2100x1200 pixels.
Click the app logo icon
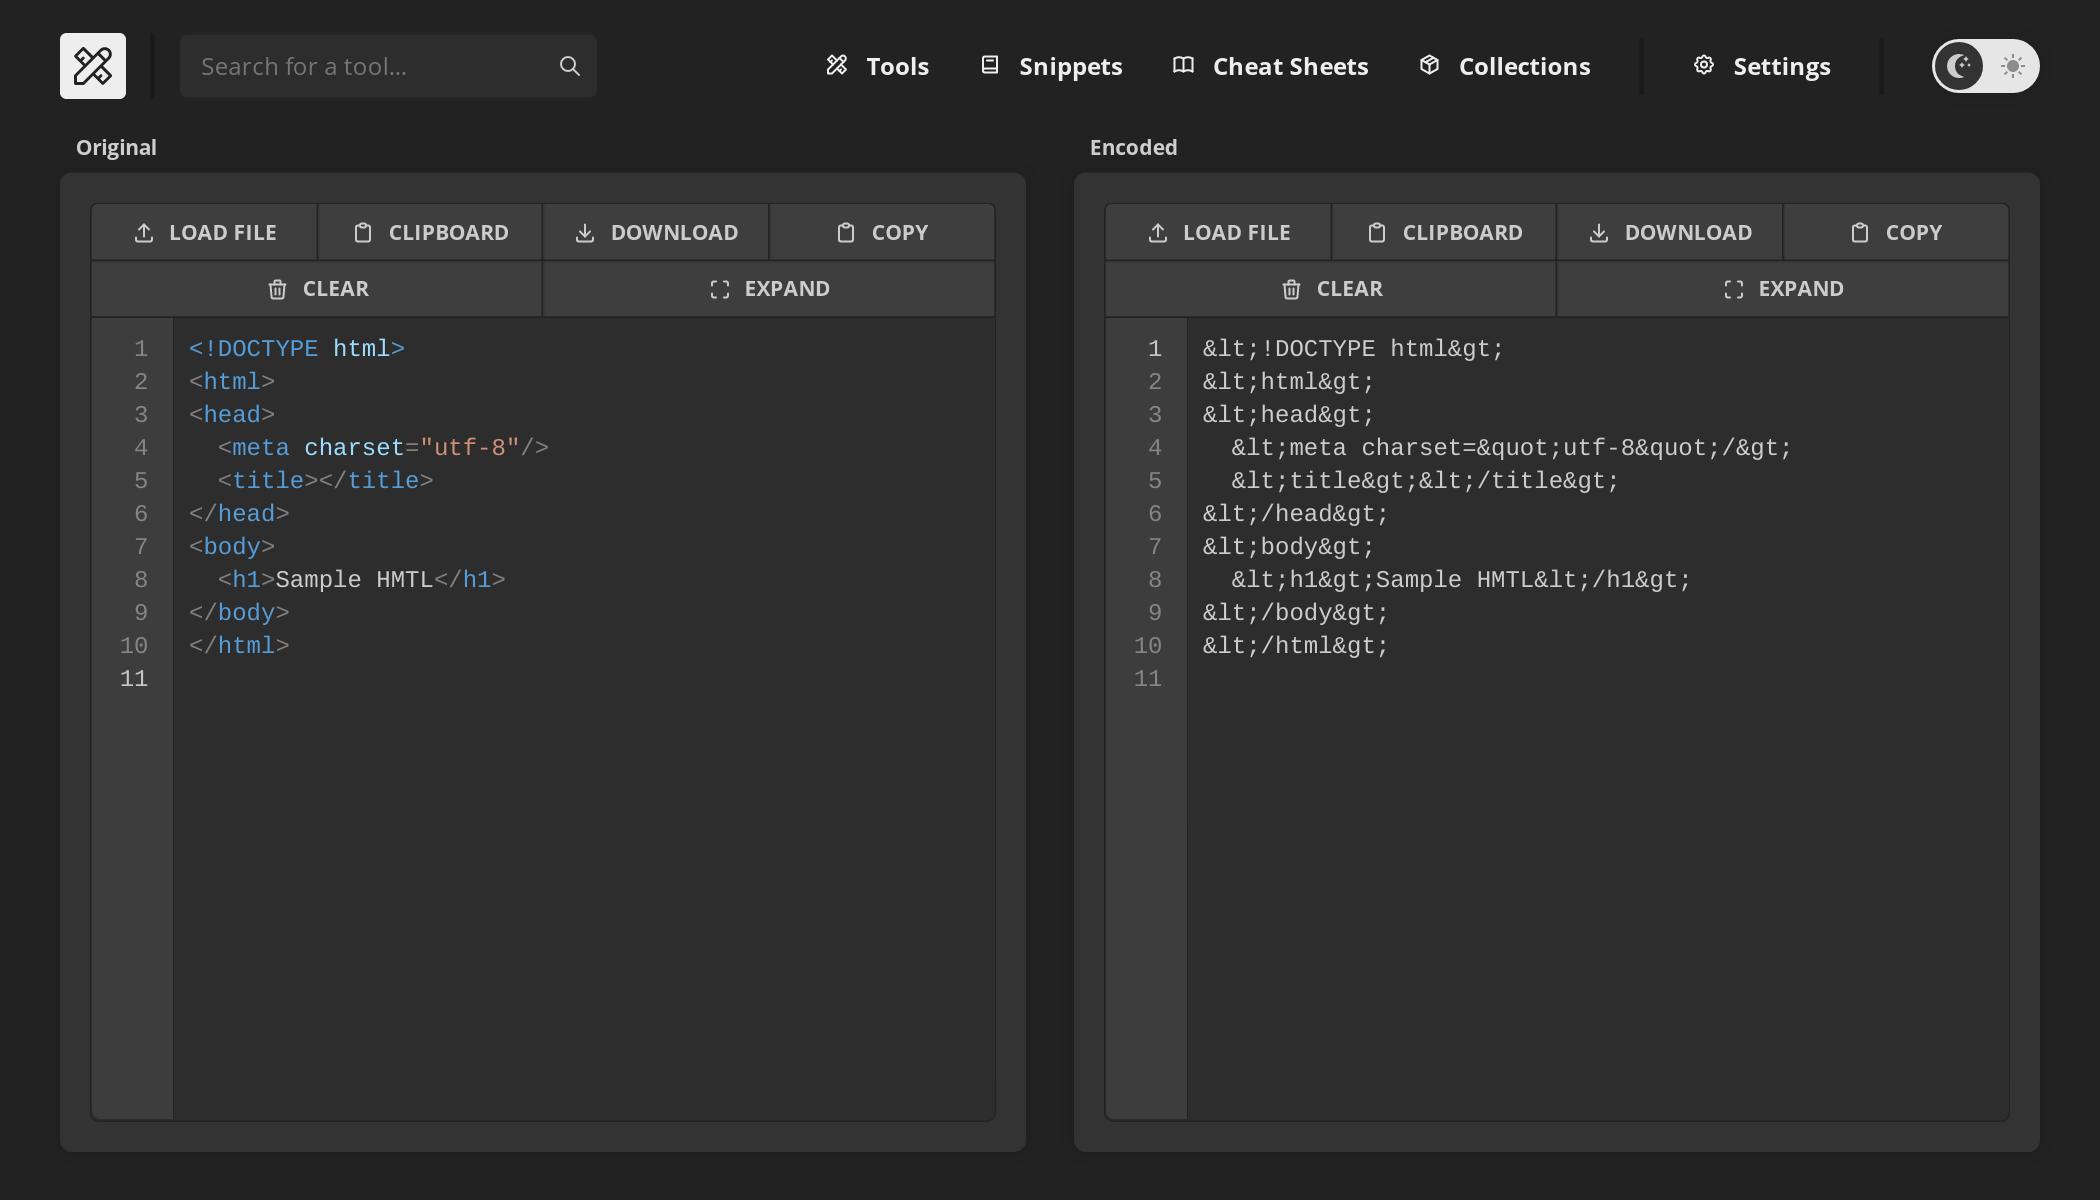coord(92,65)
